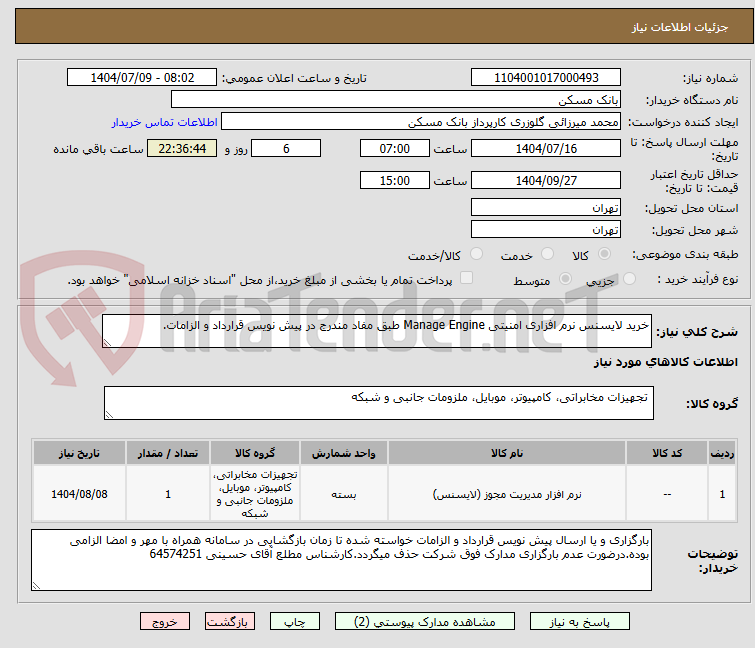Click the جزئیات اطلاعات نیاز page title
Screen dimensions: 755x648
click(x=679, y=27)
